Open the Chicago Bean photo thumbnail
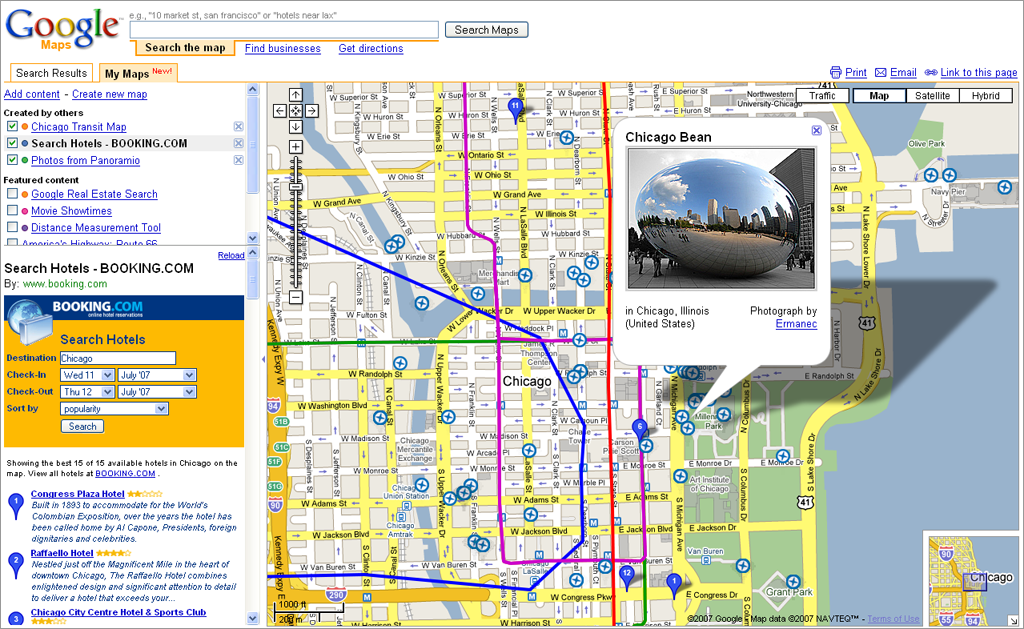 pos(720,218)
